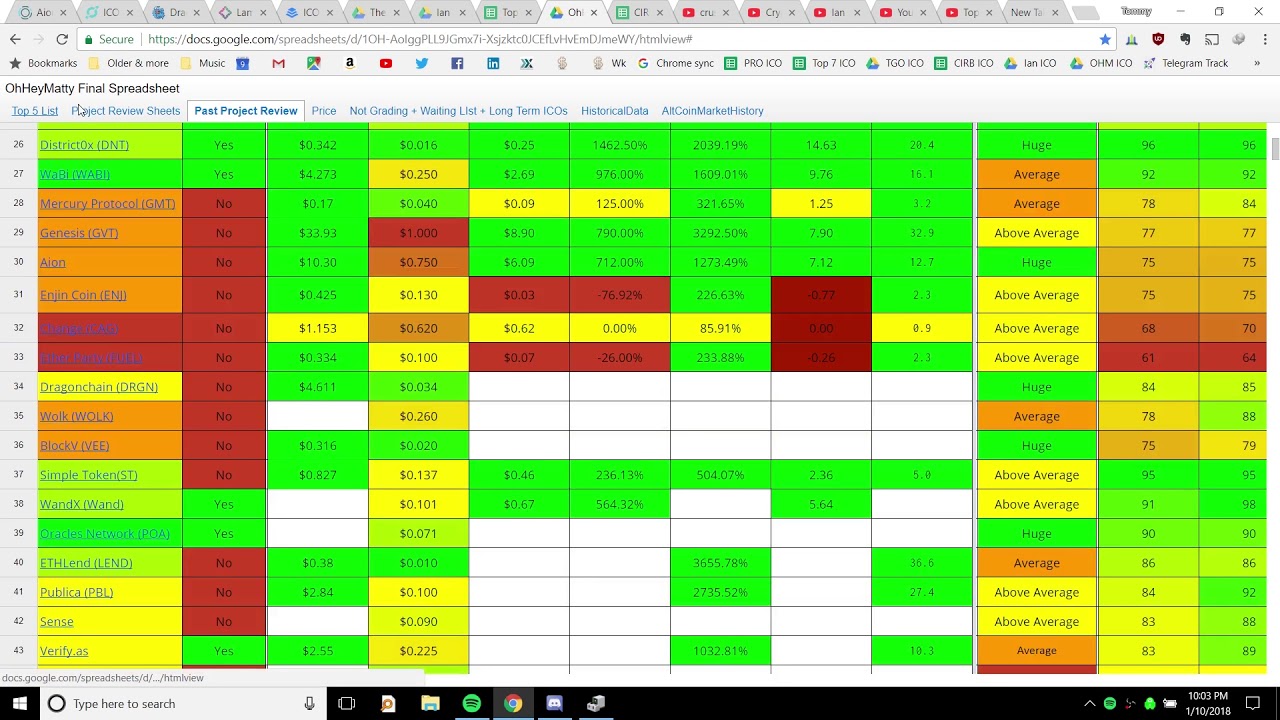Click Google Calendar bookmark icon
1280x720 pixels.
click(242, 63)
